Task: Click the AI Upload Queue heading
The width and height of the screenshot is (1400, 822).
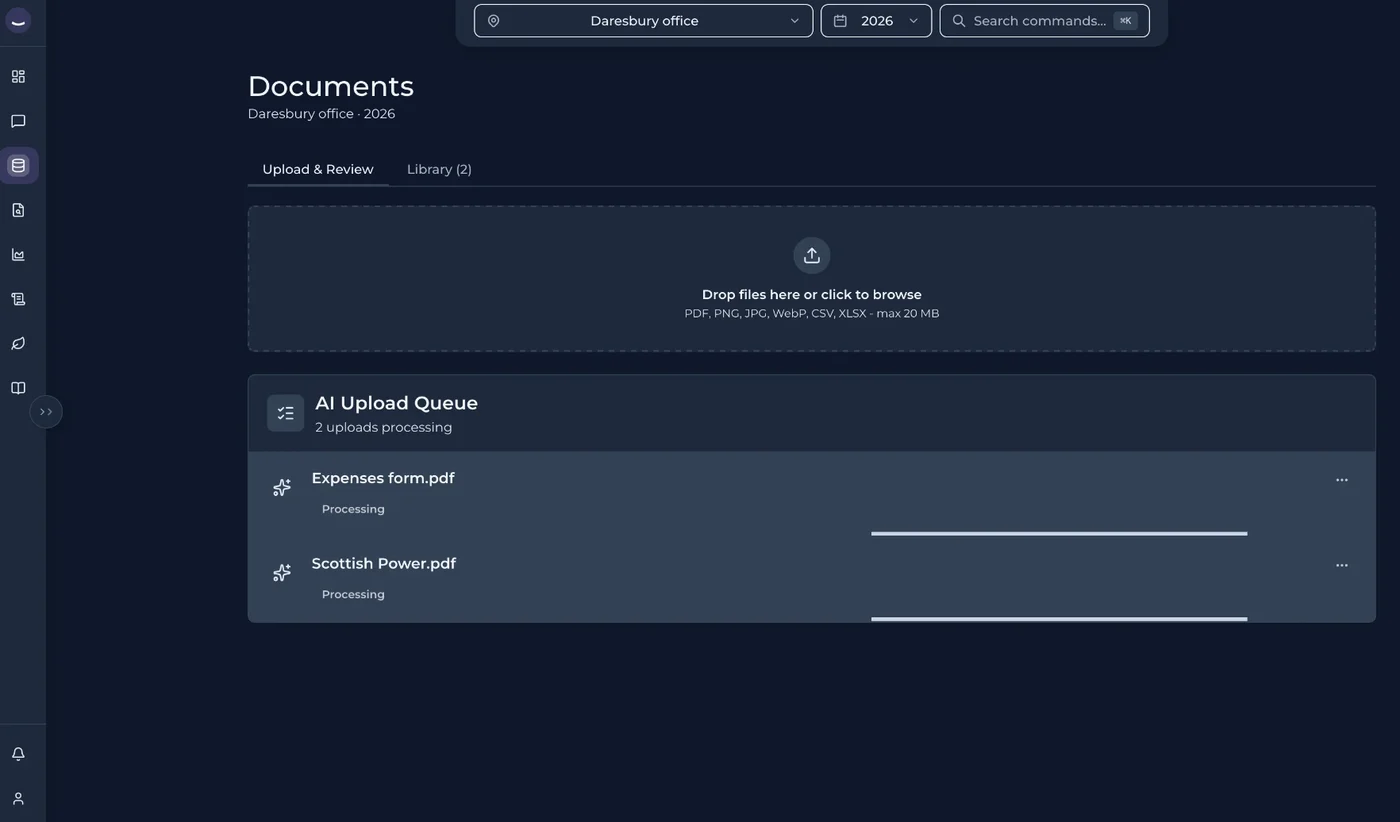Action: 396,403
